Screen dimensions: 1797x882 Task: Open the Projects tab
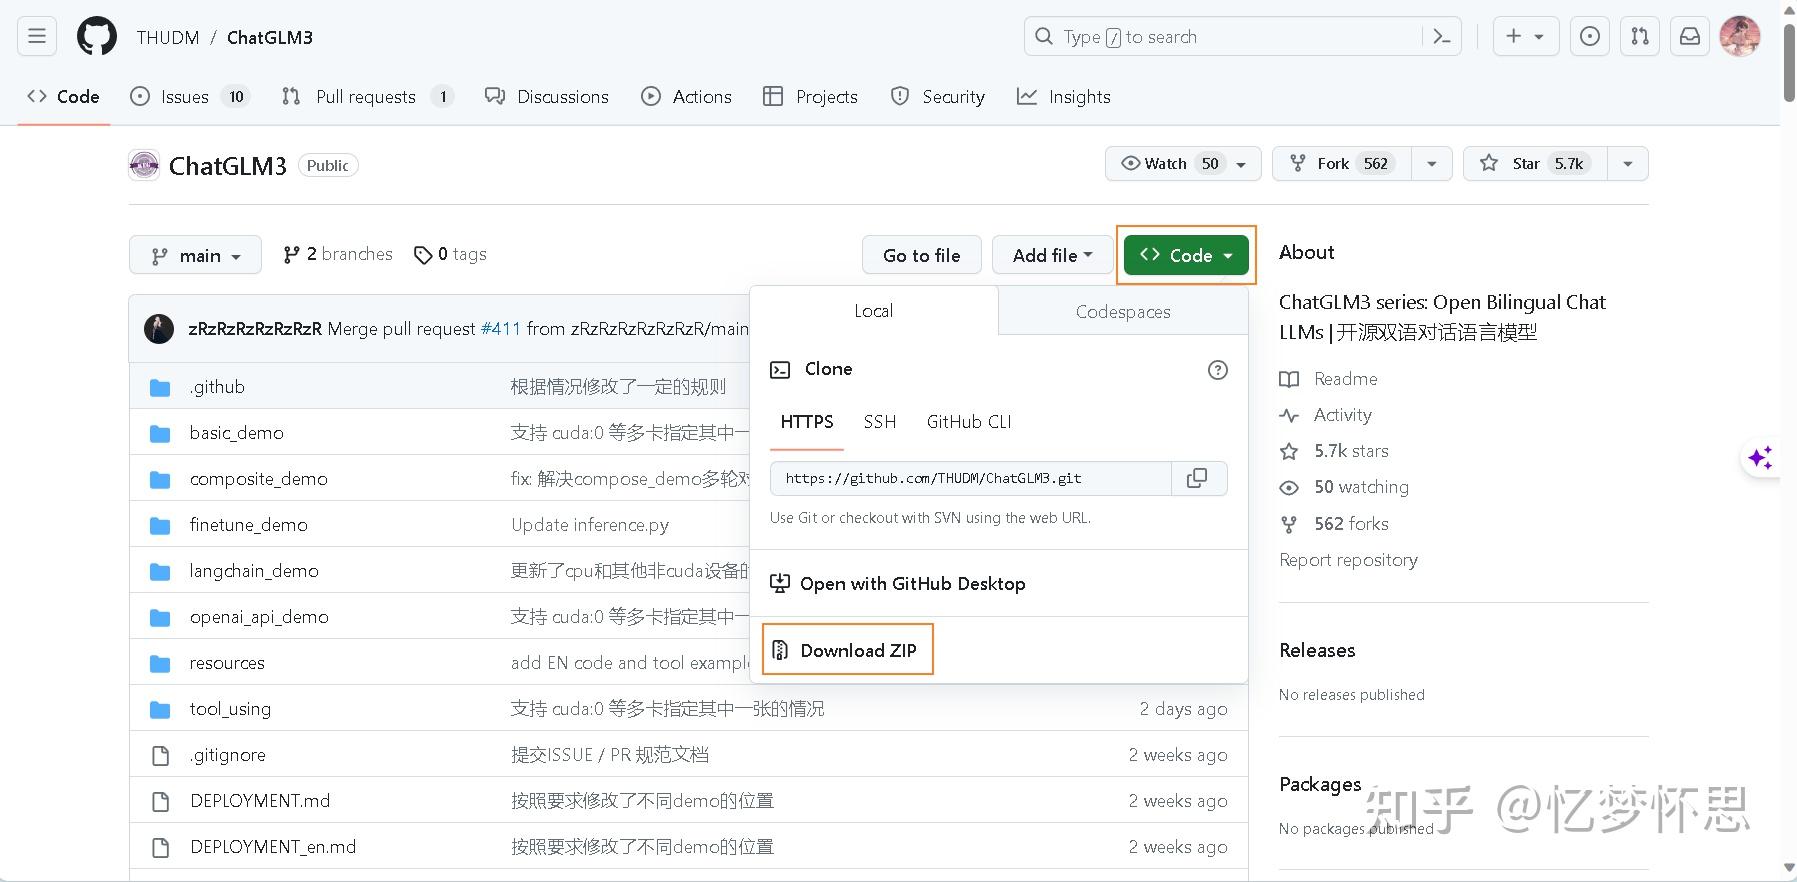click(x=810, y=97)
